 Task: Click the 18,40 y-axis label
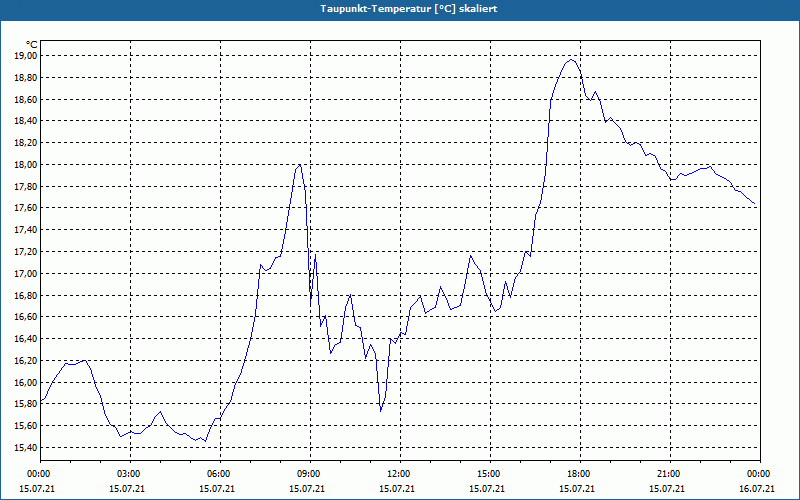point(27,121)
